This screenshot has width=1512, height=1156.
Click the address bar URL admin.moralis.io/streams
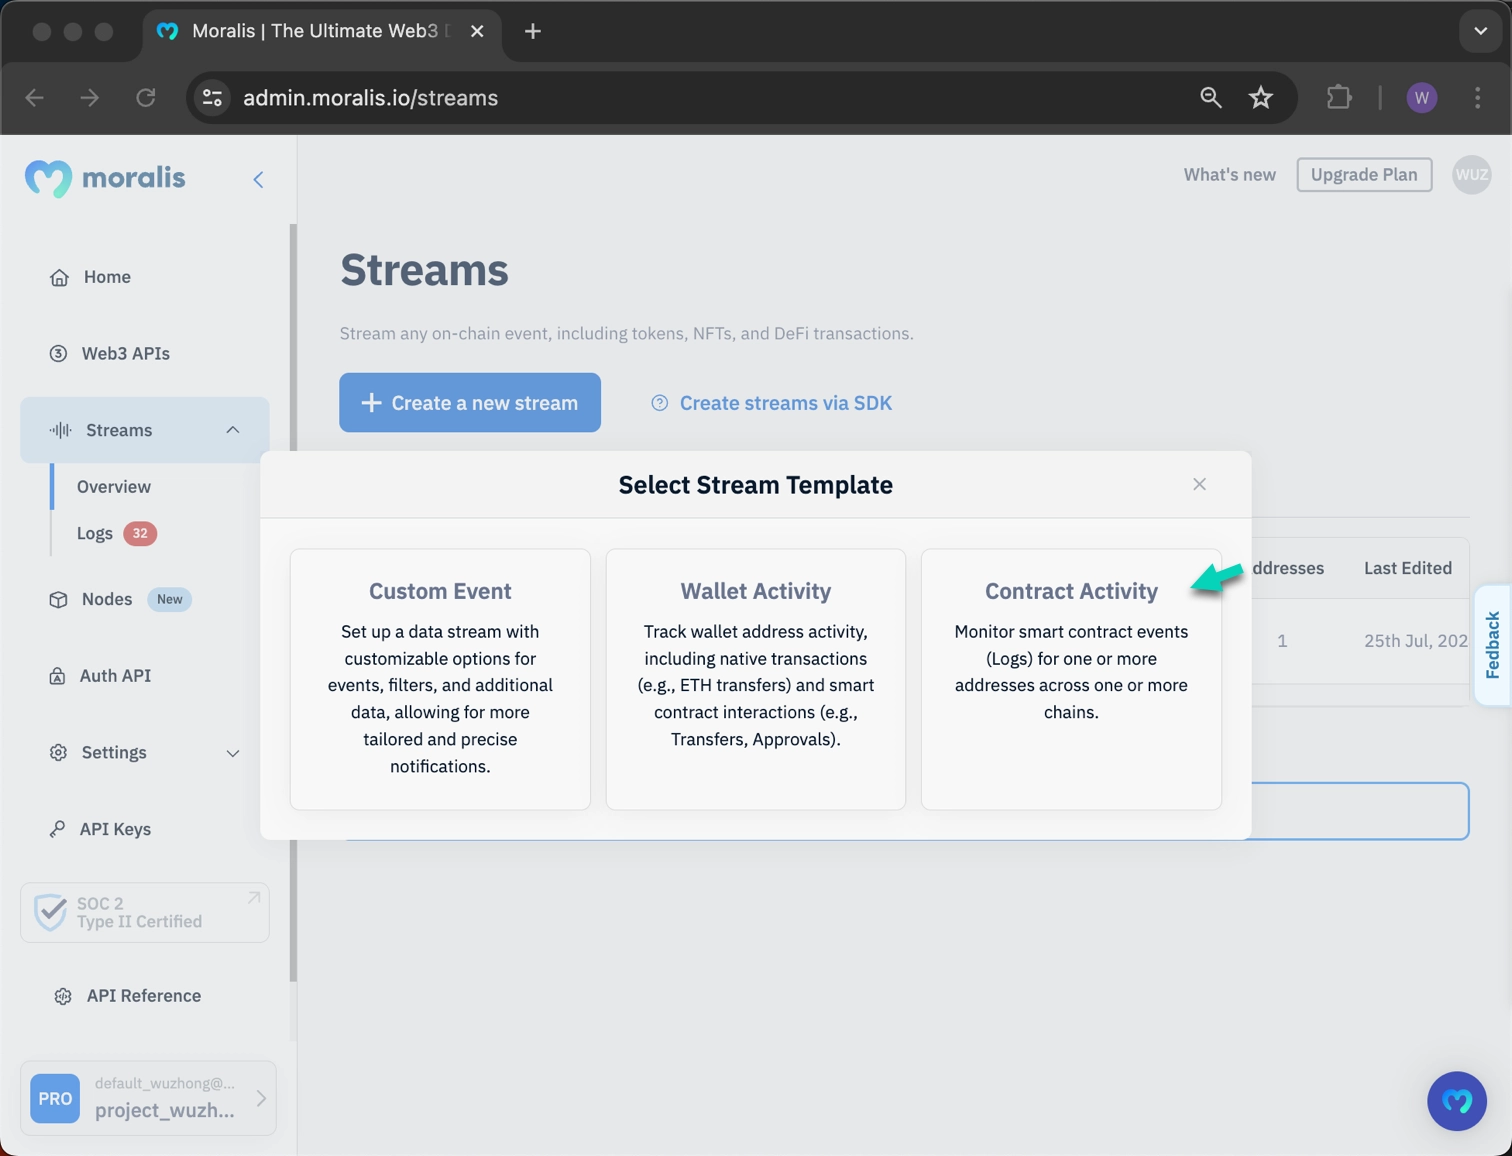pyautogui.click(x=370, y=98)
